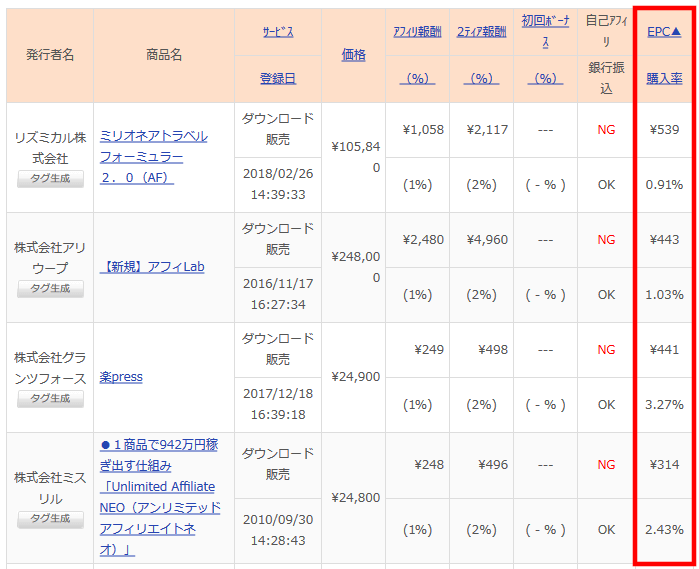
Task: Click (%) link under 2ティア報酬
Action: (x=481, y=78)
